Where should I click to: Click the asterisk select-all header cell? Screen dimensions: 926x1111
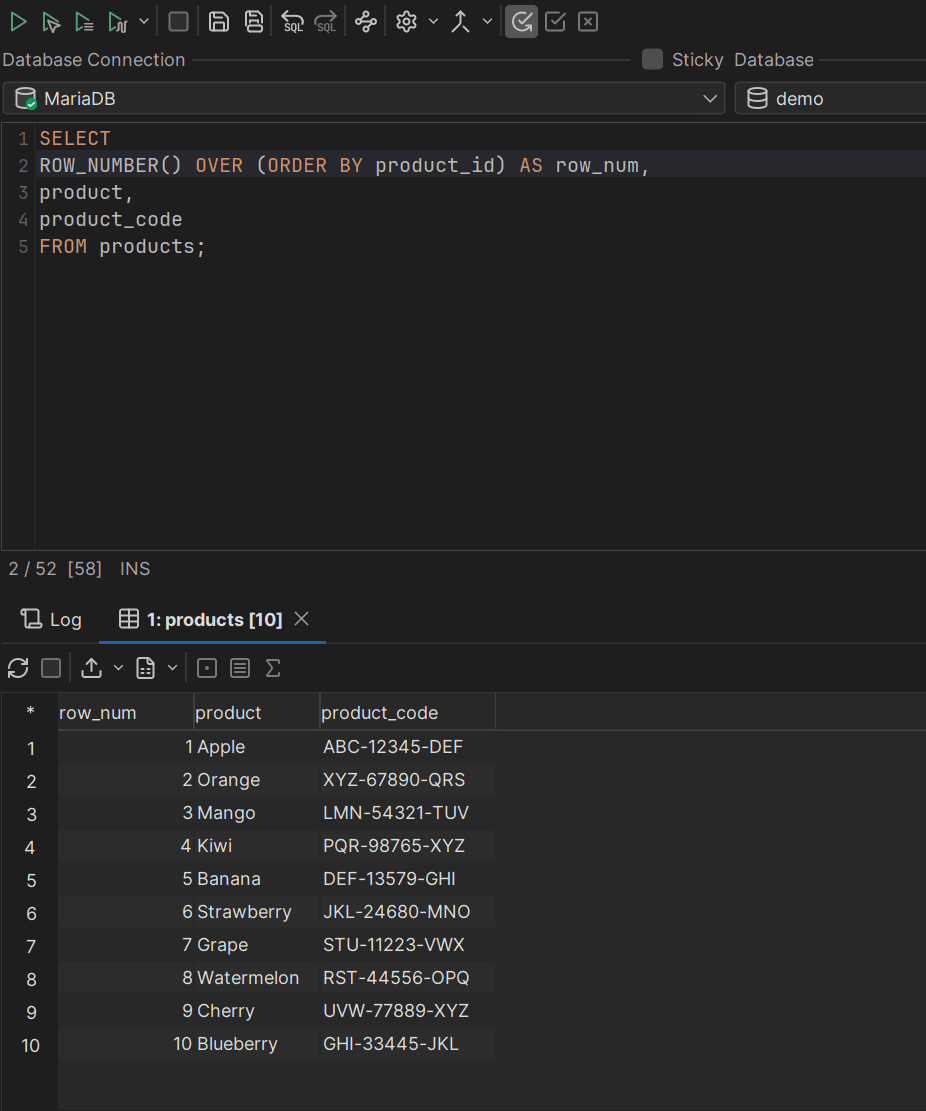[30, 712]
